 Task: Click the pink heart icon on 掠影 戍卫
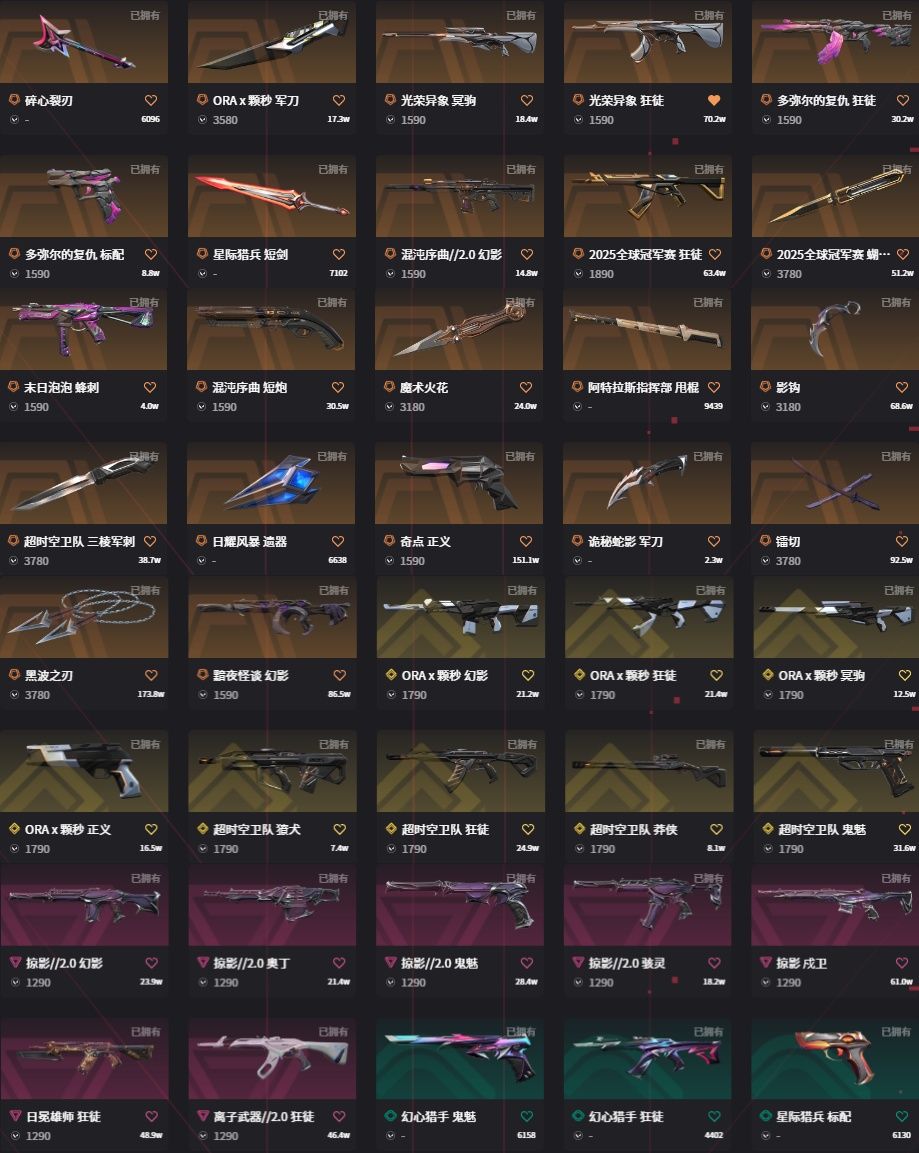[902, 963]
